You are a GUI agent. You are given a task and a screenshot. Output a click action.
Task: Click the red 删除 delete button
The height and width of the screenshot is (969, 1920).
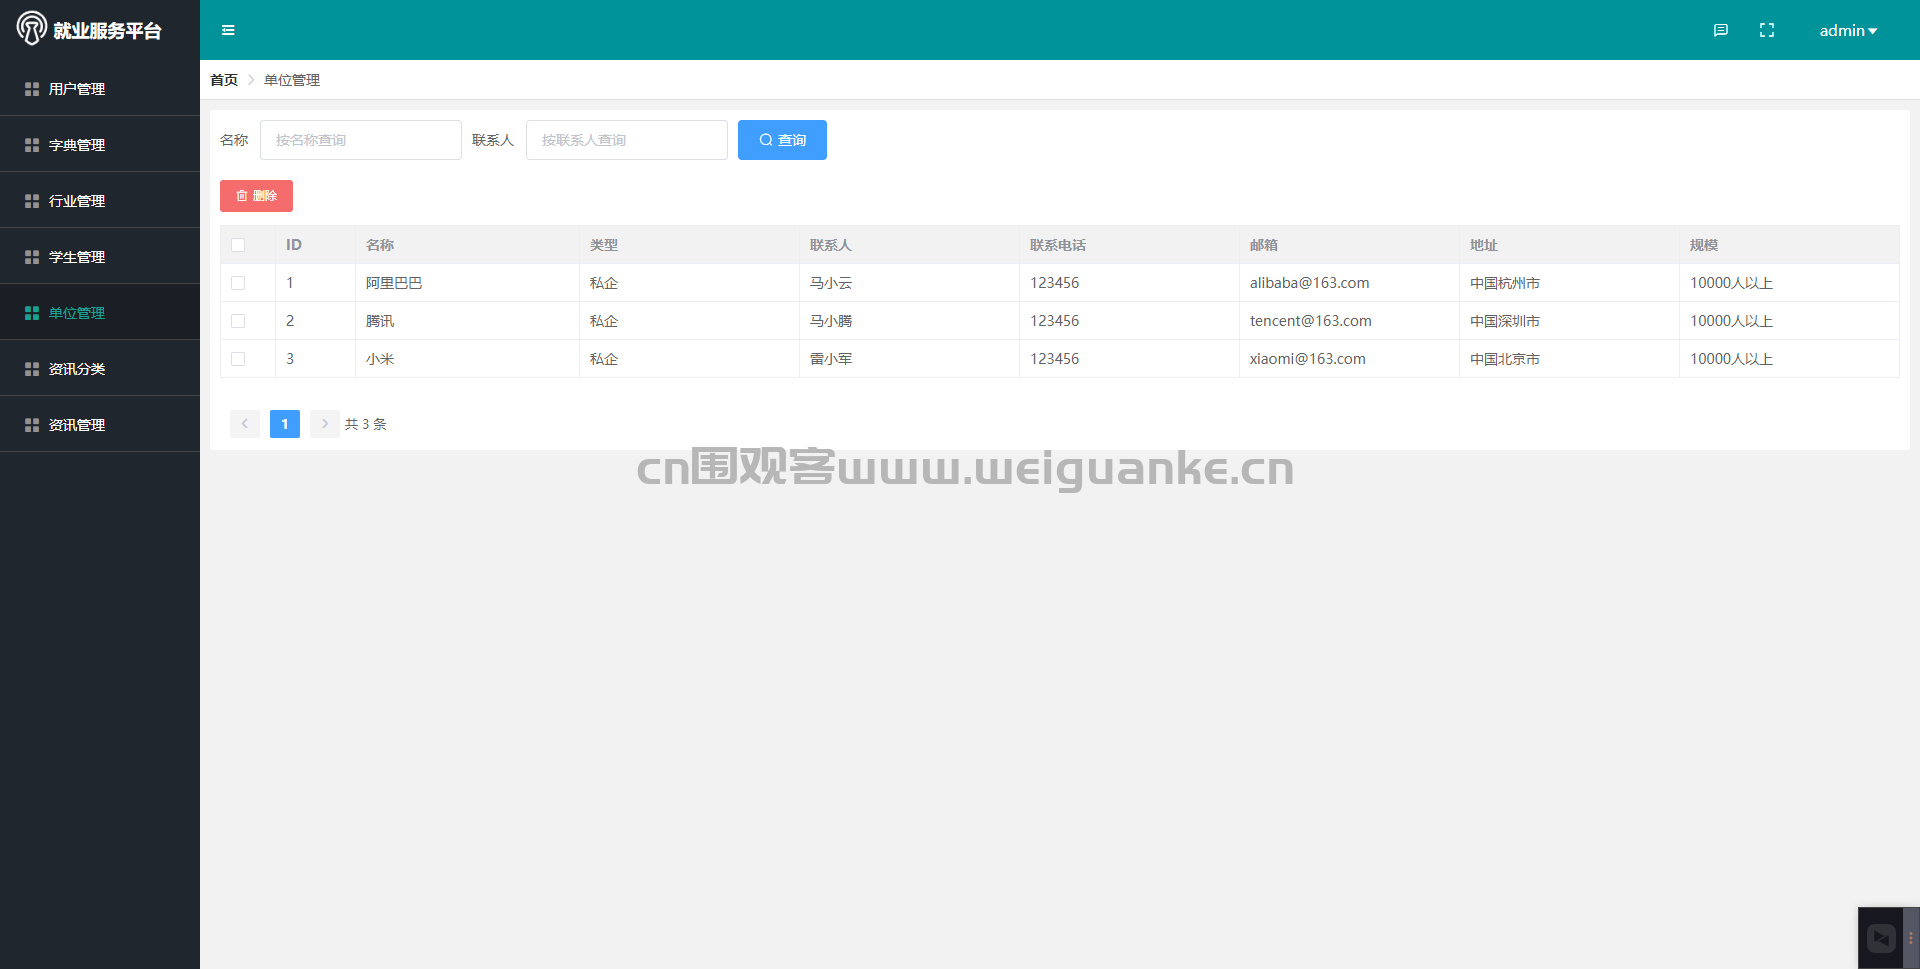[x=256, y=196]
